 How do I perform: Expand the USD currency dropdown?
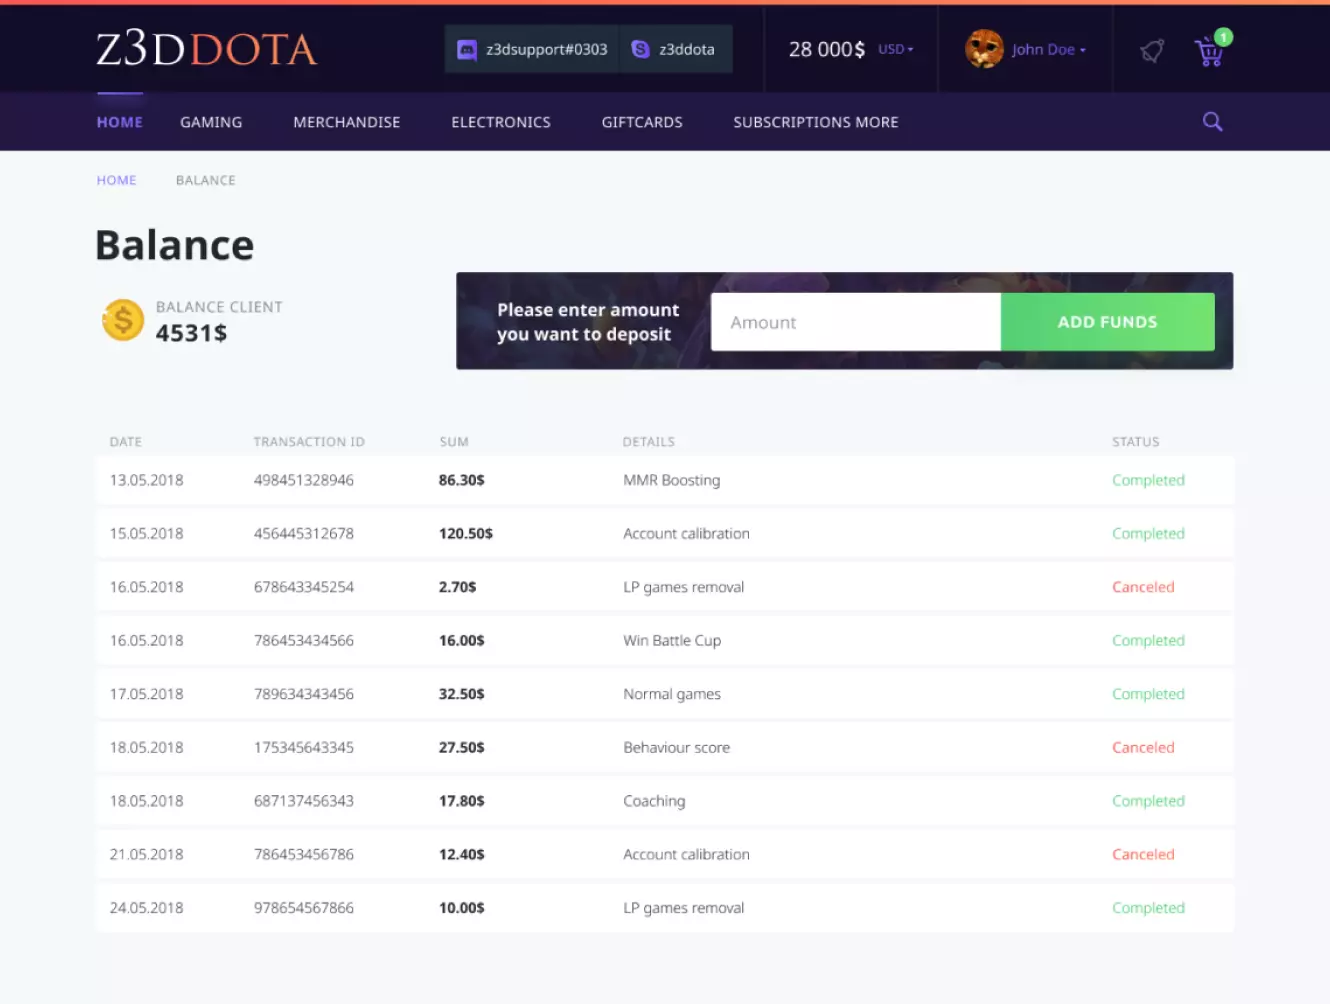[x=894, y=49]
